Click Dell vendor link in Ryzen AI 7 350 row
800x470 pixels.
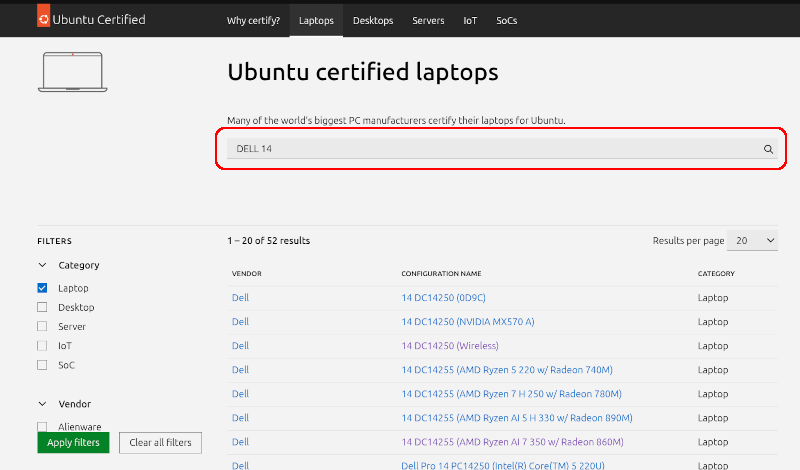[x=240, y=441]
